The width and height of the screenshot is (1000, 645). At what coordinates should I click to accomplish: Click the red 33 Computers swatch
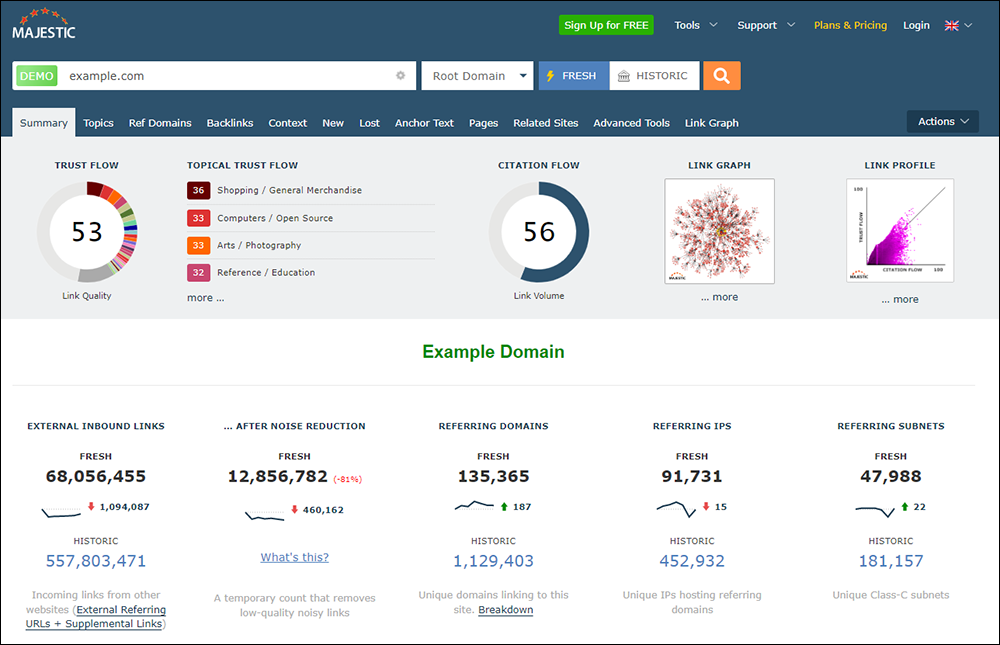point(198,218)
